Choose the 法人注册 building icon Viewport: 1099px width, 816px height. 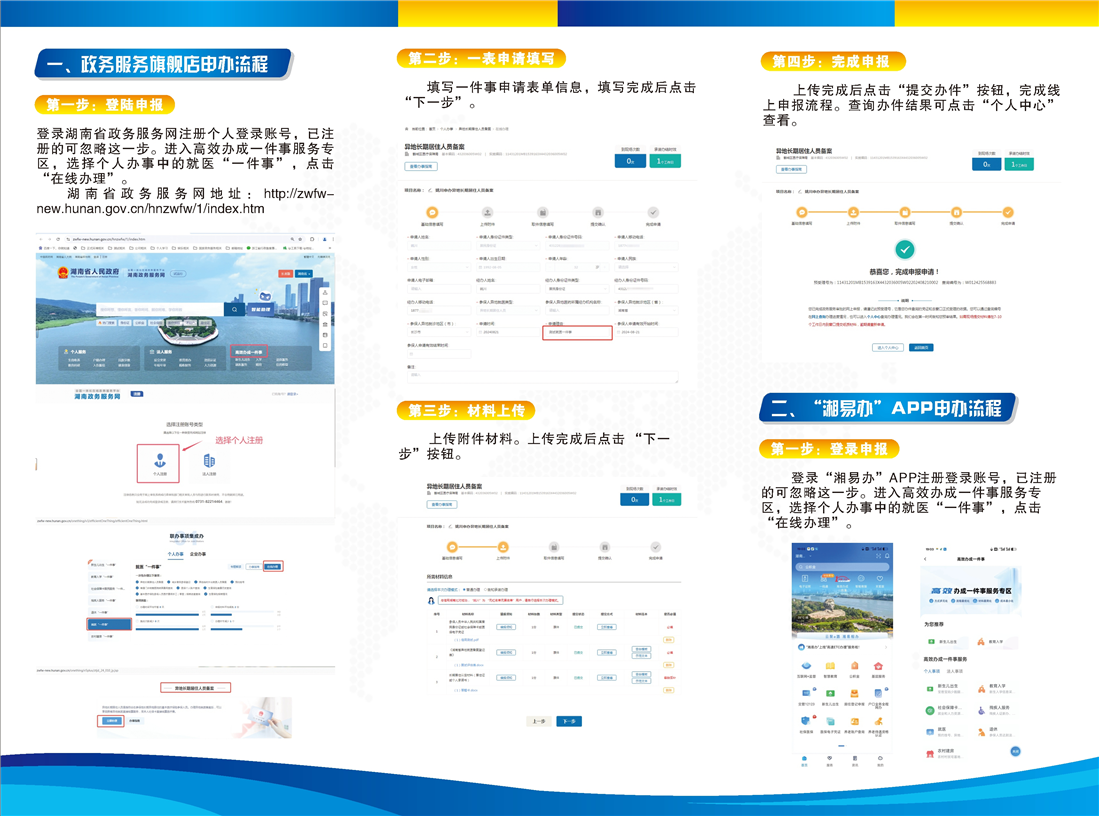(x=209, y=461)
